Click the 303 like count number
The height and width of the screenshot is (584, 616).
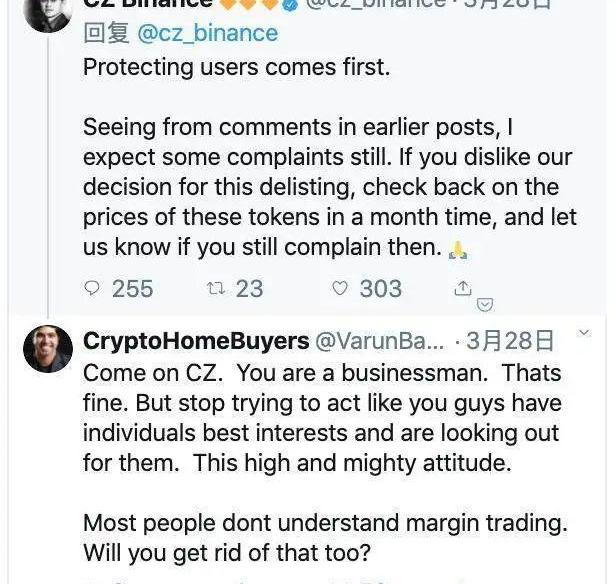(380, 289)
